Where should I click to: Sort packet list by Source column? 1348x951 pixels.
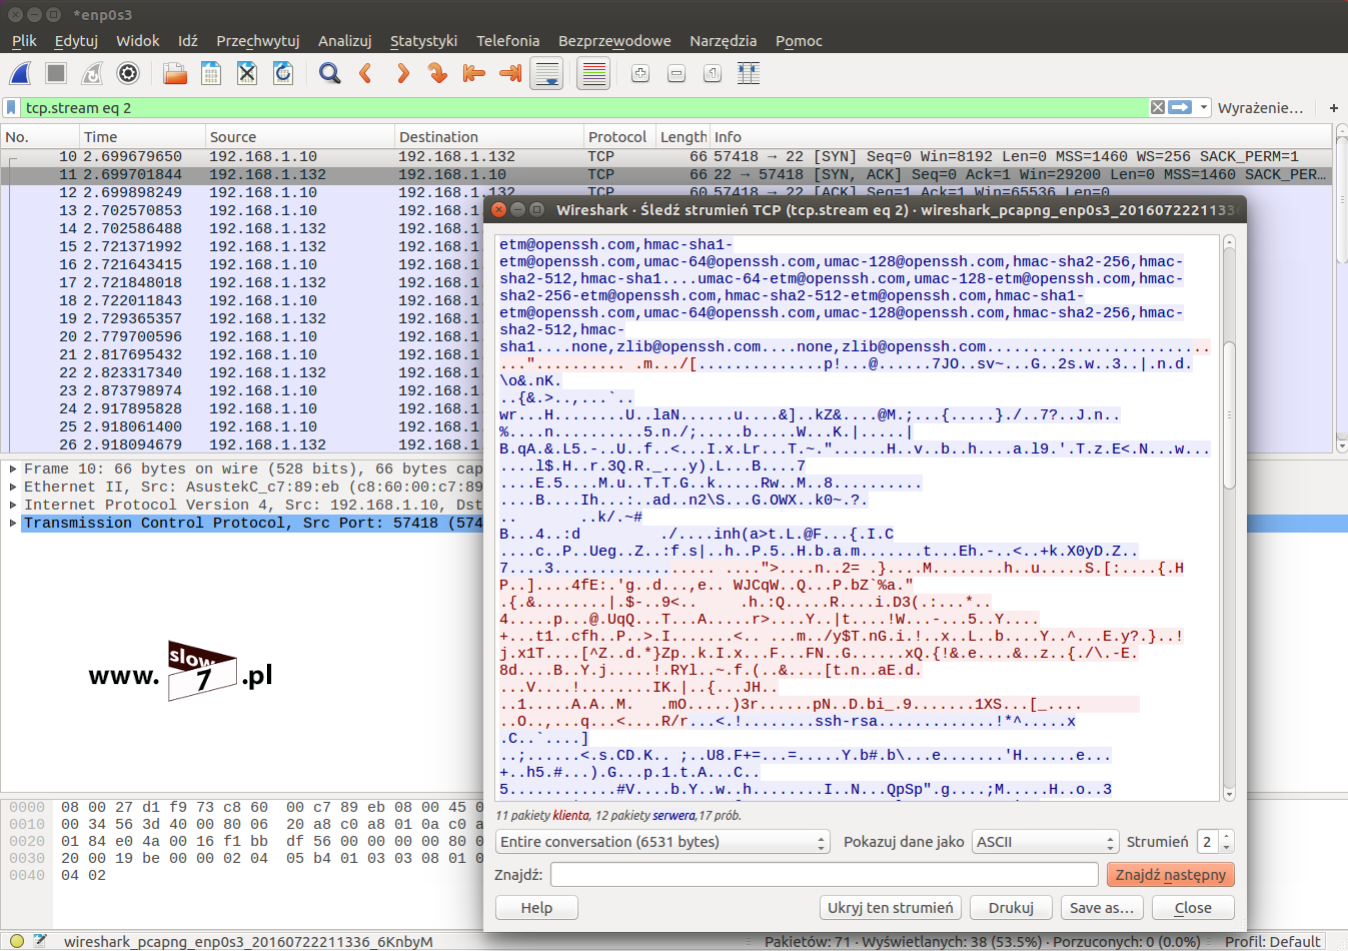click(300, 137)
